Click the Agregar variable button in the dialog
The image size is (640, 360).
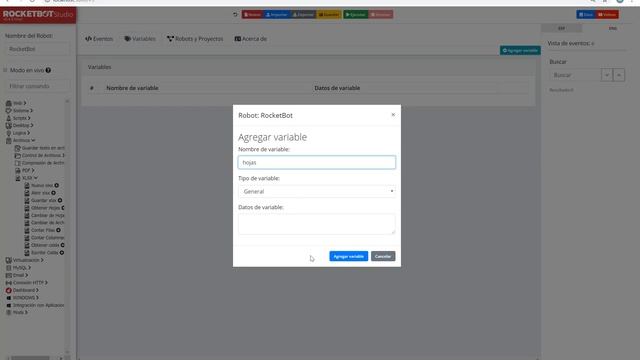coord(348,256)
